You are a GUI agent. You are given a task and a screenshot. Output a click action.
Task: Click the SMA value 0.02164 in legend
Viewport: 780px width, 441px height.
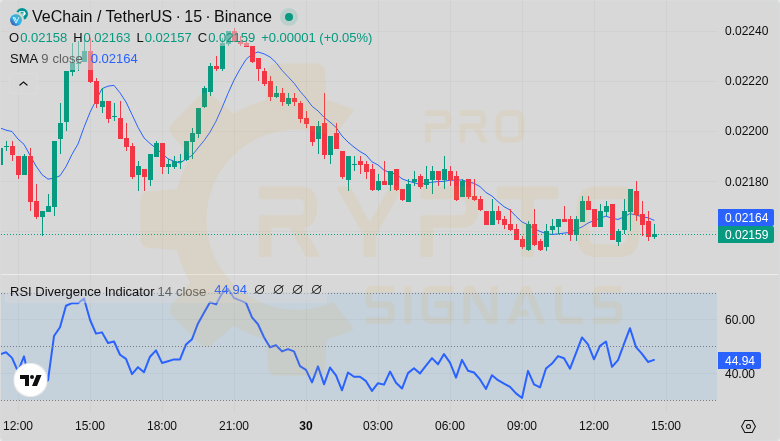click(x=114, y=59)
